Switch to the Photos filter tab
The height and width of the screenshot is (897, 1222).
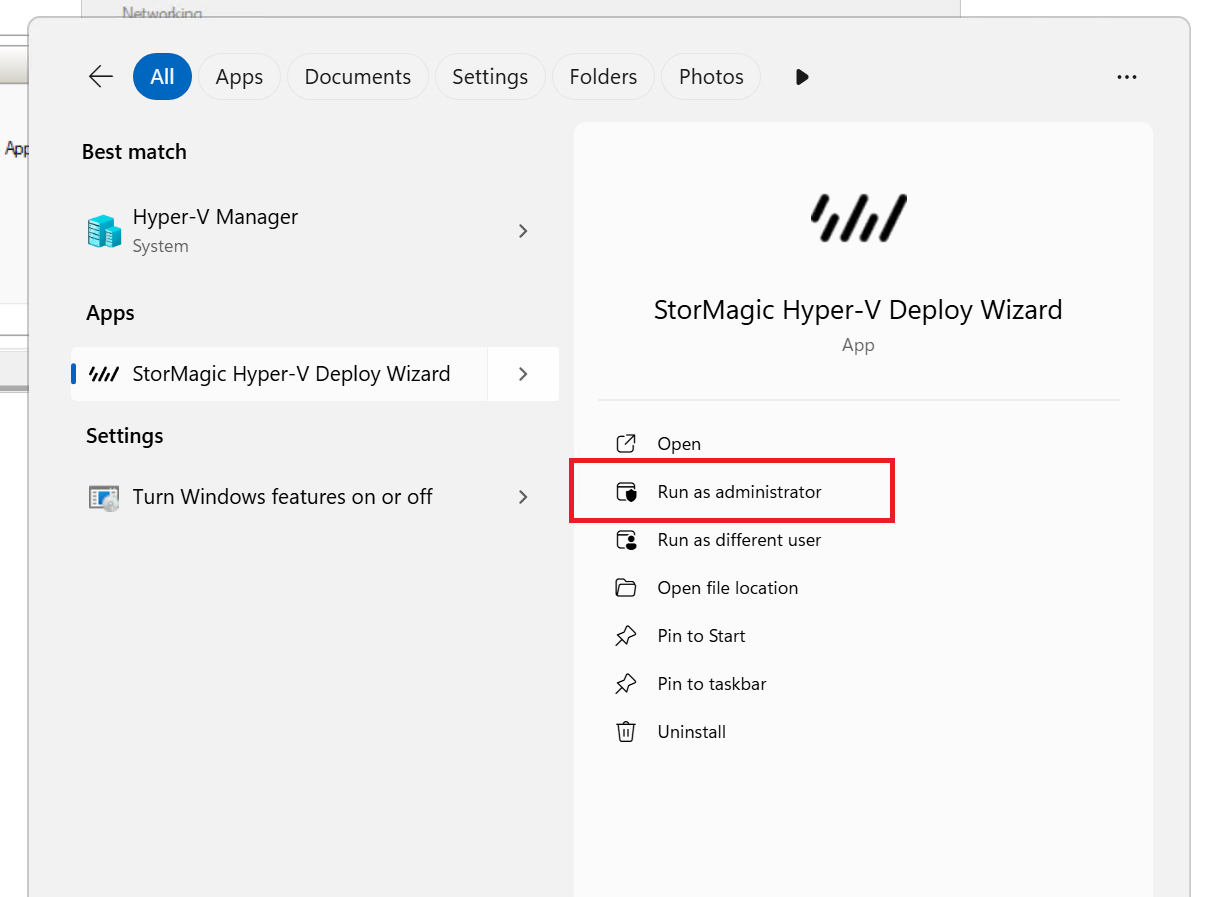point(711,77)
